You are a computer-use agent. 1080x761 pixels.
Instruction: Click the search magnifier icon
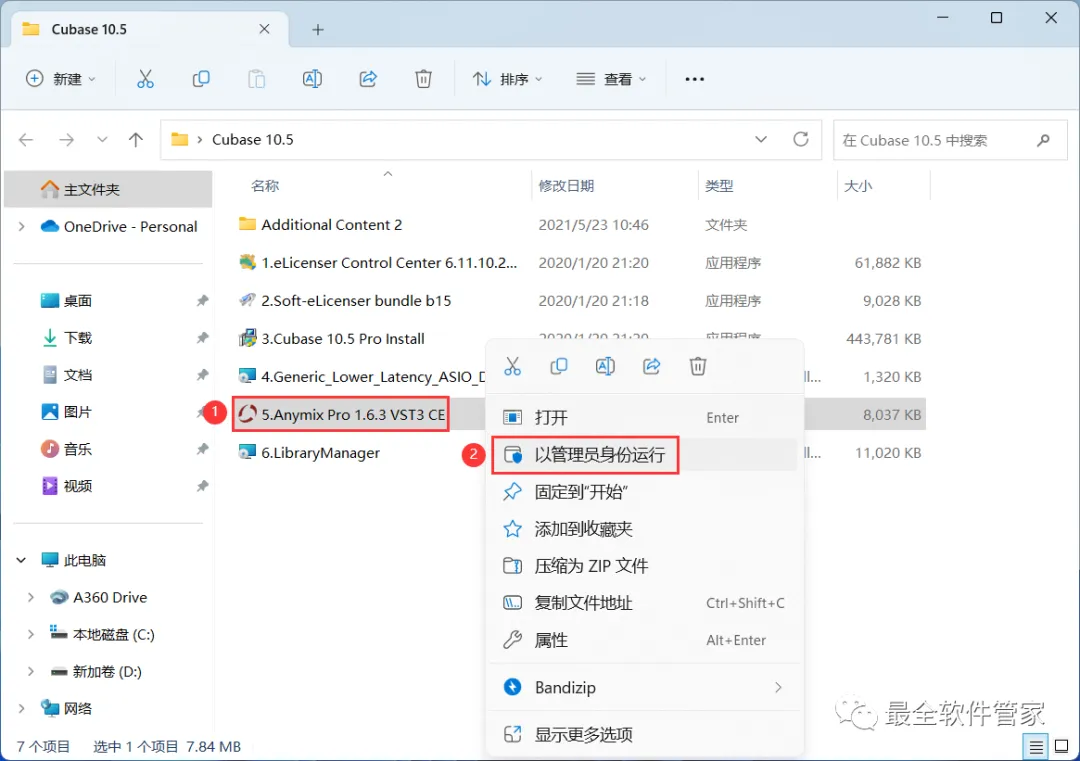point(1043,140)
